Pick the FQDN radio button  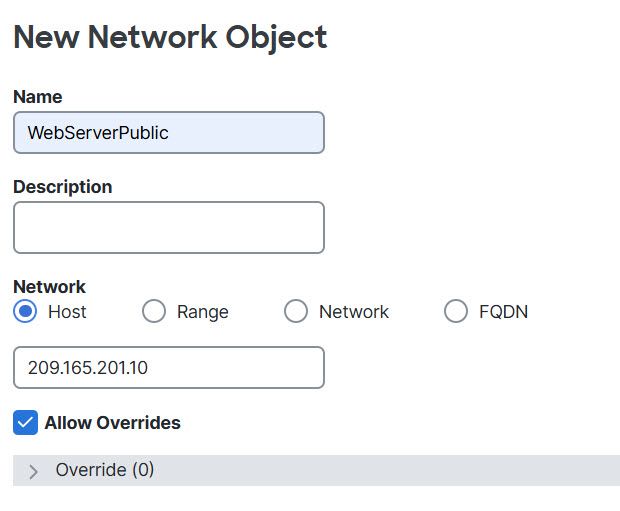click(x=456, y=311)
